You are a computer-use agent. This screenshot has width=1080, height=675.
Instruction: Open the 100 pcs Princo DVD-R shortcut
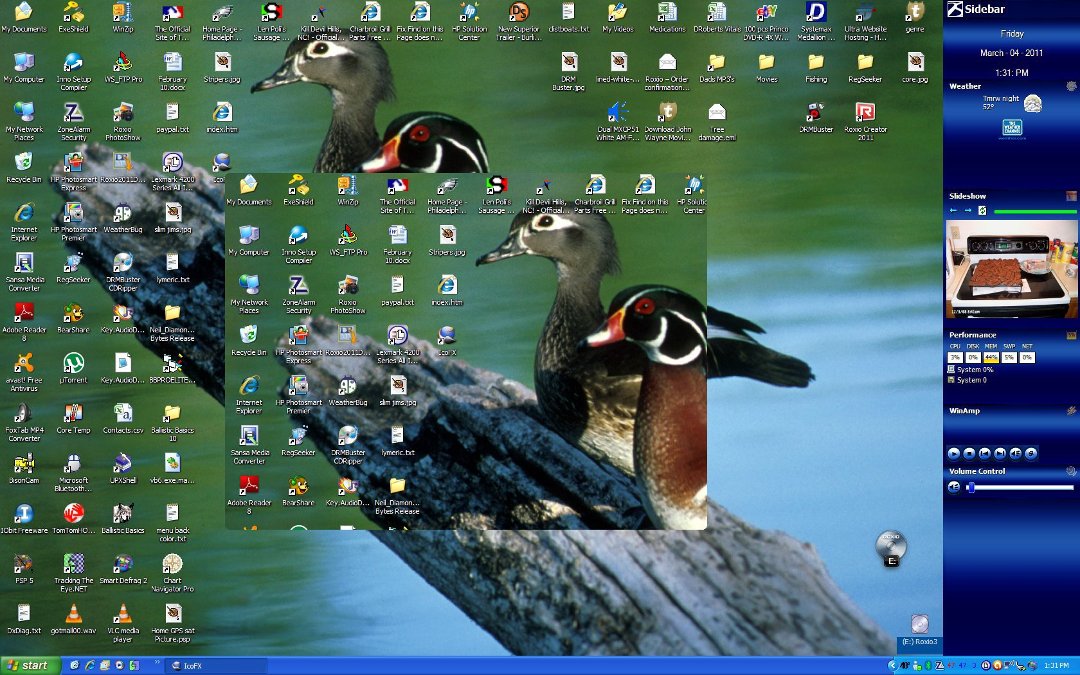767,12
